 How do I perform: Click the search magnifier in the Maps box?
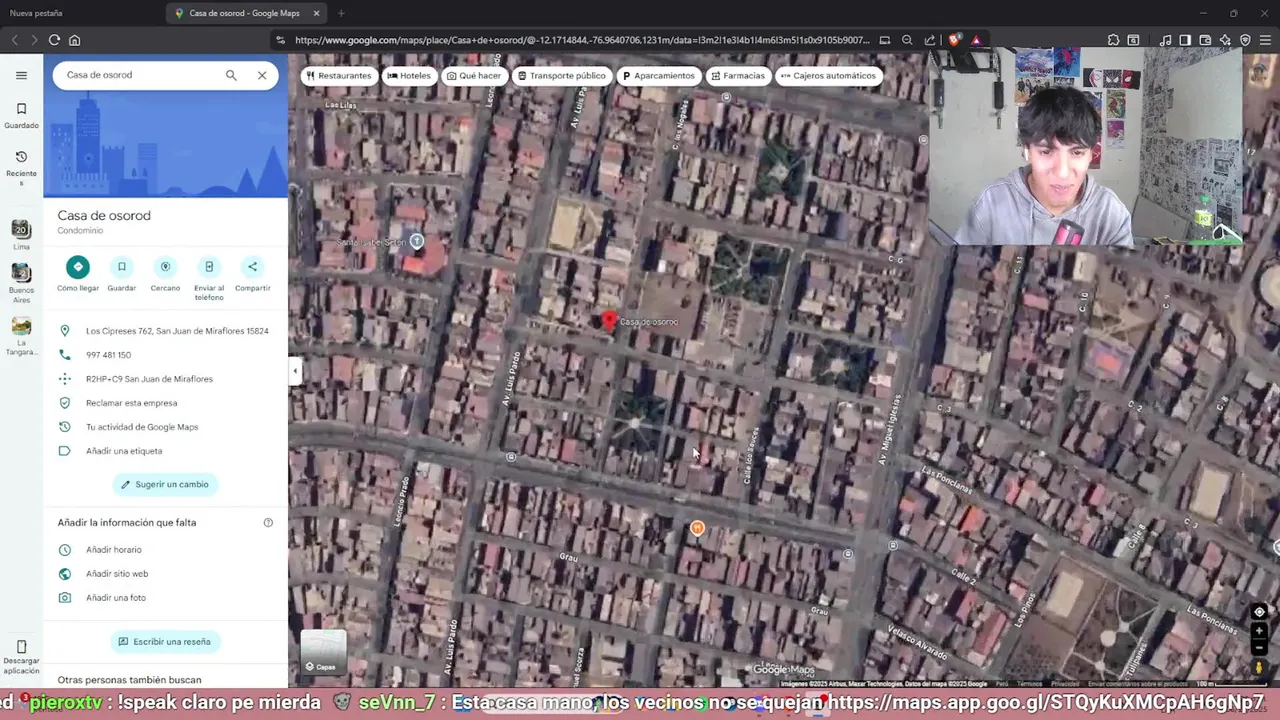point(231,75)
